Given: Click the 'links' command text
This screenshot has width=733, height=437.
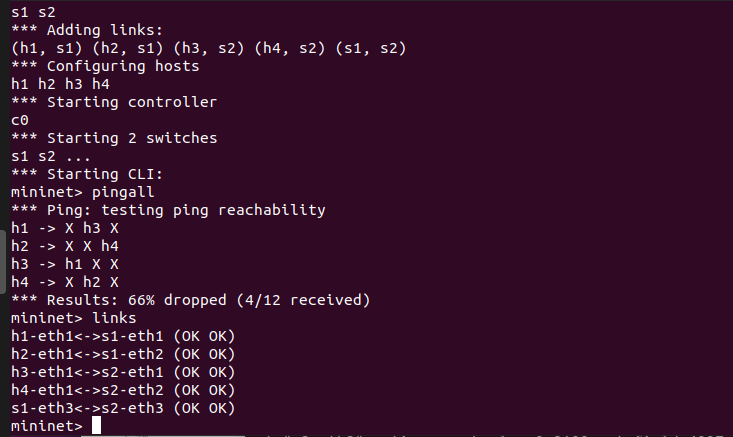Looking at the screenshot, I should click(114, 318).
